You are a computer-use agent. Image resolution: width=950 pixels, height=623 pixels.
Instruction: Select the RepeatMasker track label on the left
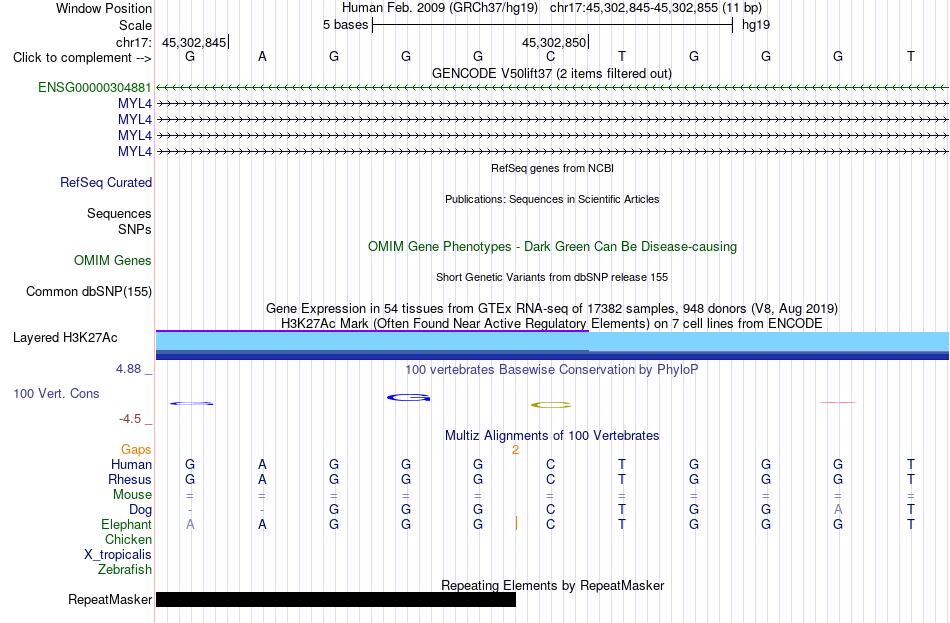(x=110, y=599)
